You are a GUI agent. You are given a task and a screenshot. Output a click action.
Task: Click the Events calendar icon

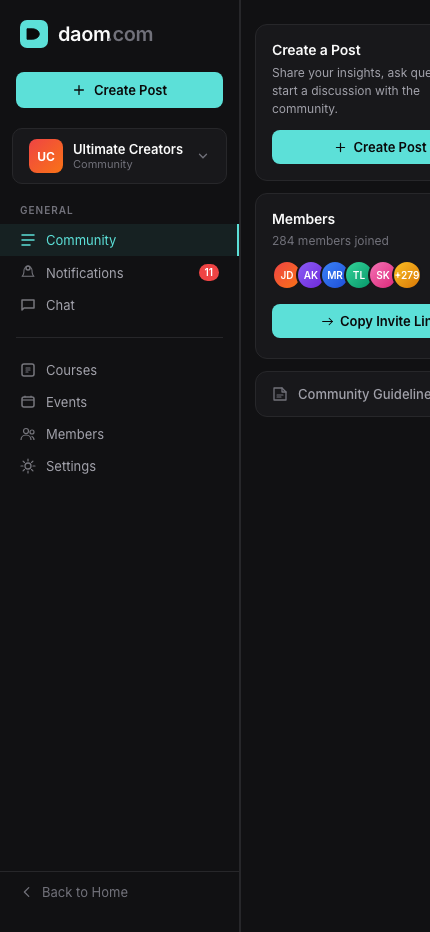tap(28, 402)
